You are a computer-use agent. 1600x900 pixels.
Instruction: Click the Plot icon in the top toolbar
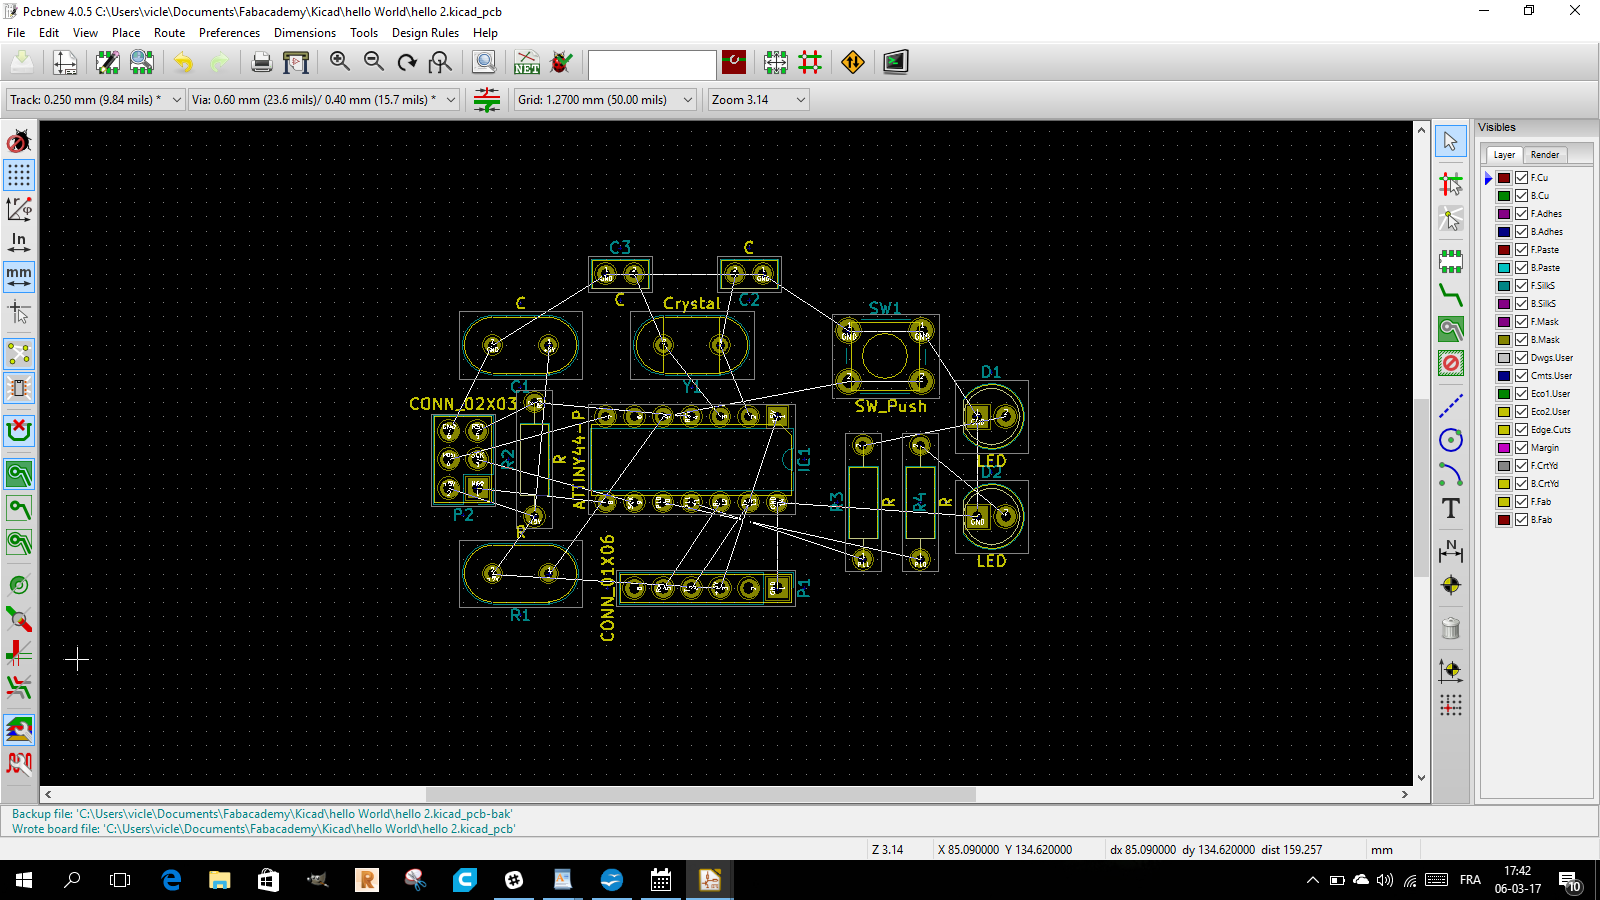pos(296,63)
